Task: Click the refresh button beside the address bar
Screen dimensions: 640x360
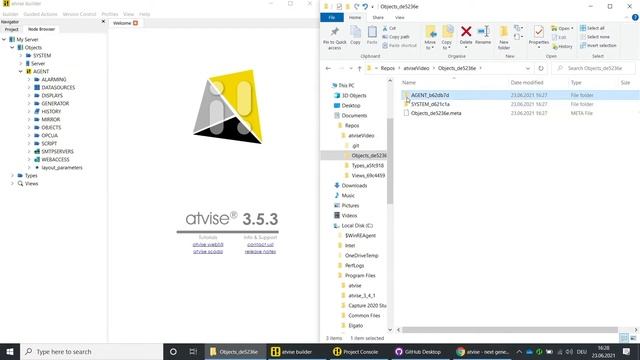Action: pyautogui.click(x=541, y=68)
